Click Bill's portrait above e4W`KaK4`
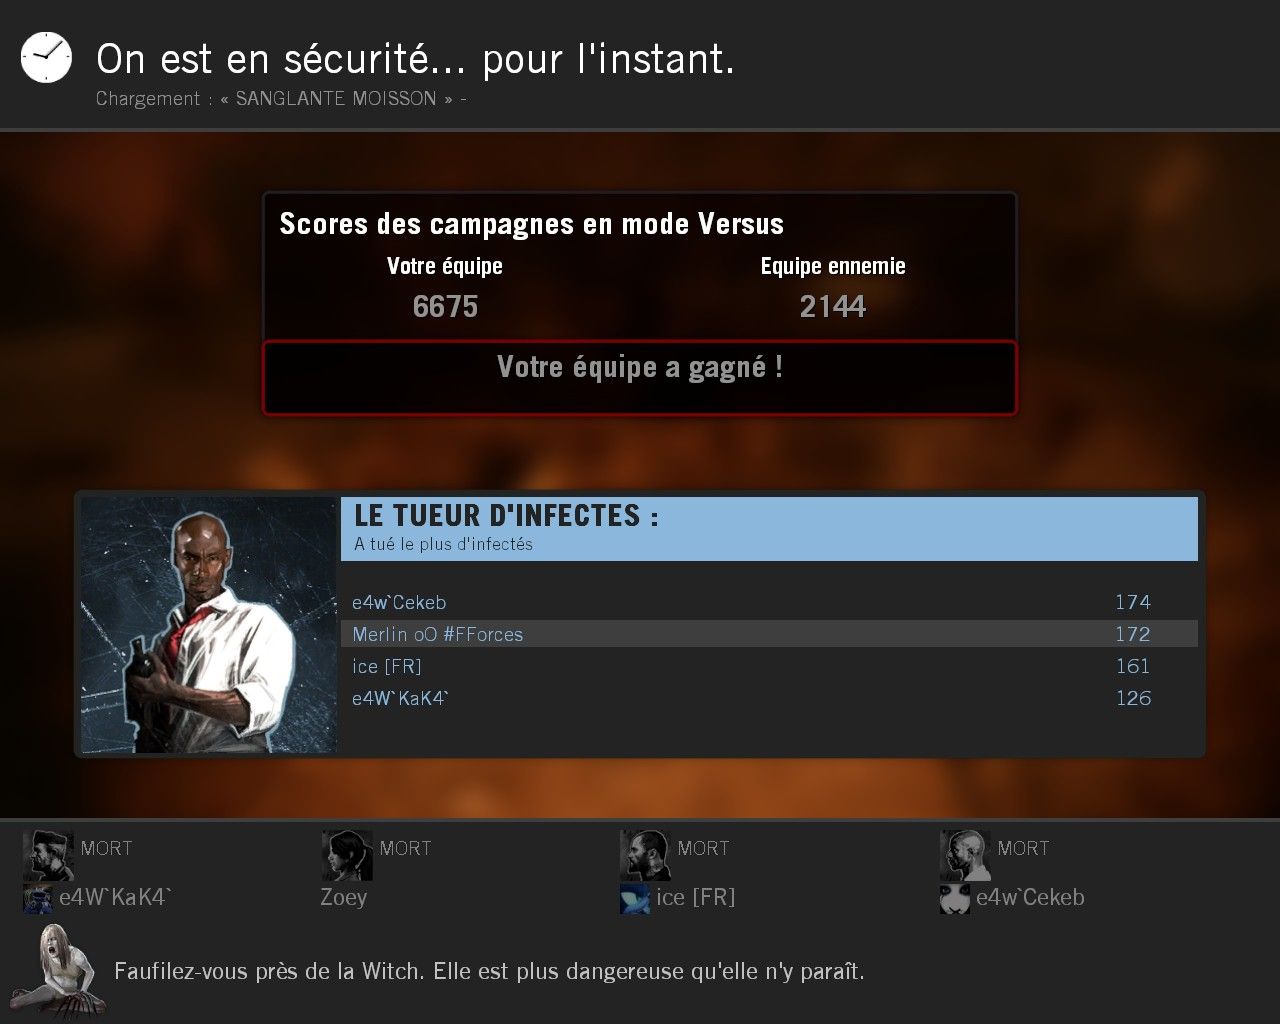This screenshot has height=1024, width=1280. coord(48,855)
